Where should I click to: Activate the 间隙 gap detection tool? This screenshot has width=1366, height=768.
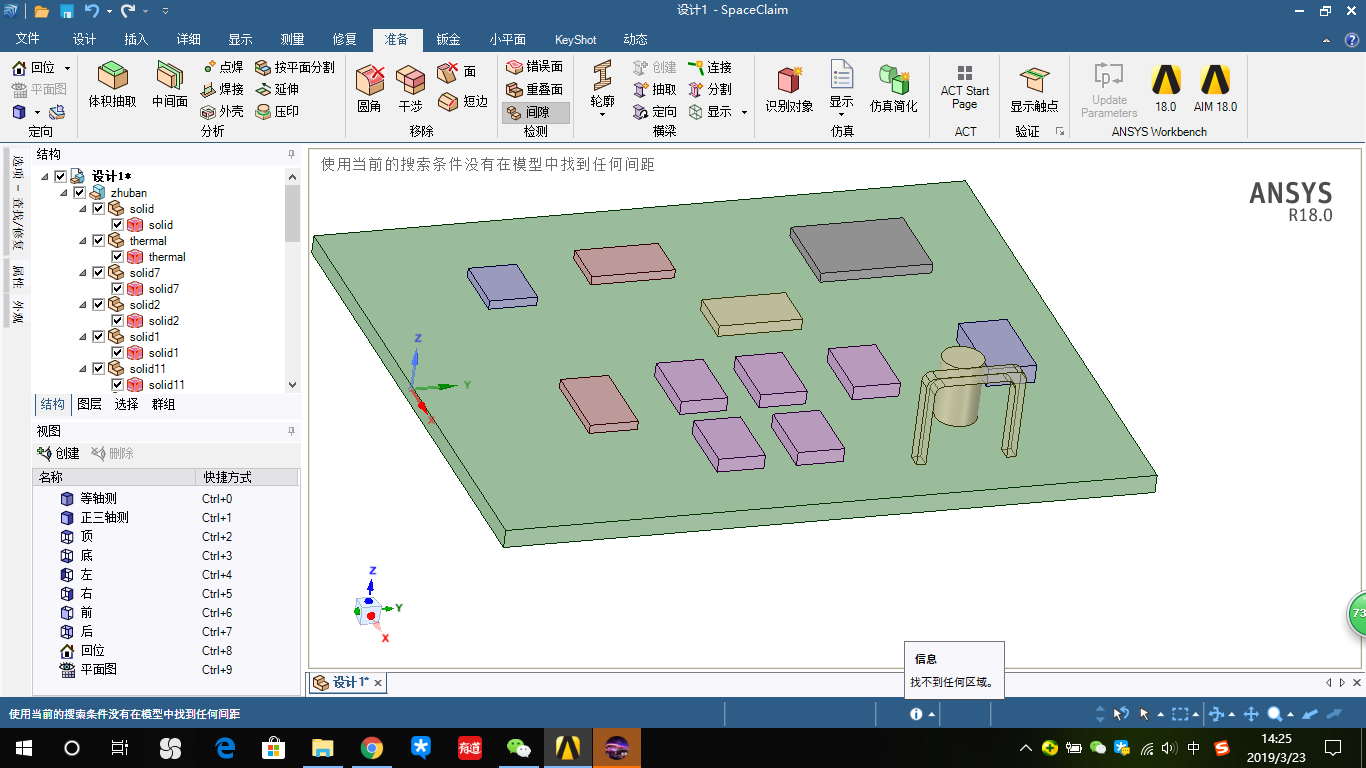pyautogui.click(x=535, y=113)
